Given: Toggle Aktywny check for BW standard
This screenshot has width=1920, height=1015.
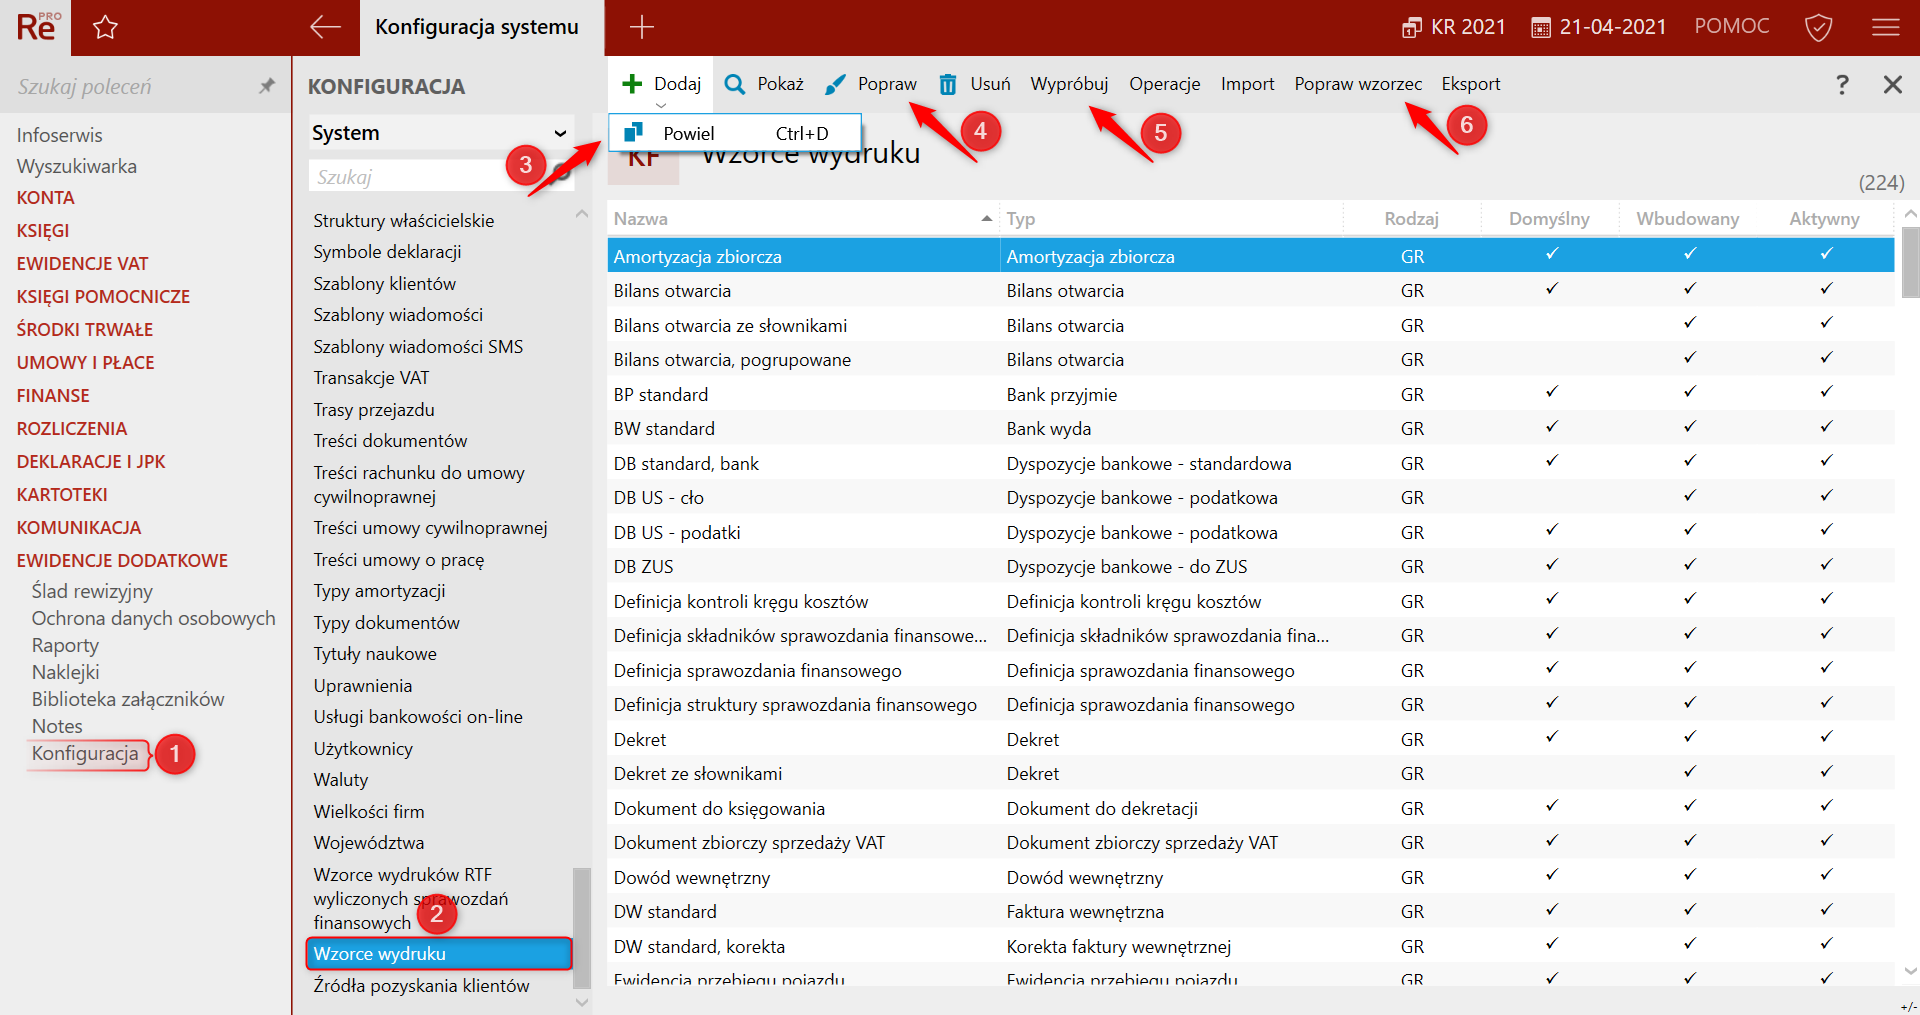Looking at the screenshot, I should pyautogui.click(x=1826, y=427).
